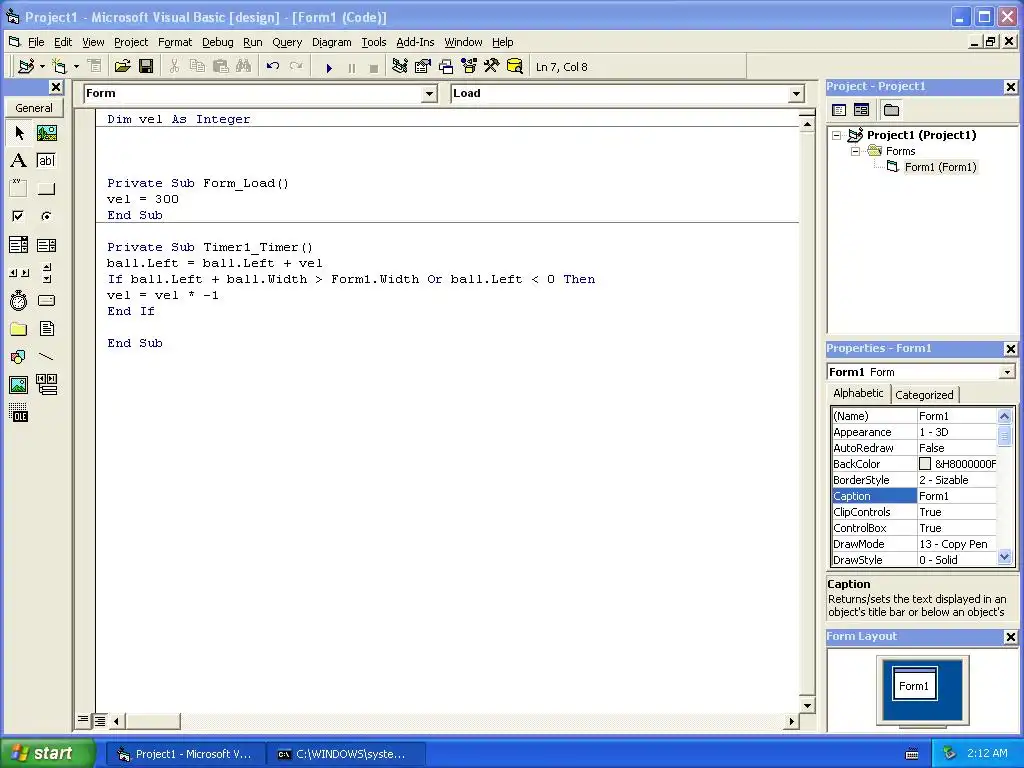Open the Procedure dropdown showing Load
The height and width of the screenshot is (768, 1024).
(x=796, y=94)
